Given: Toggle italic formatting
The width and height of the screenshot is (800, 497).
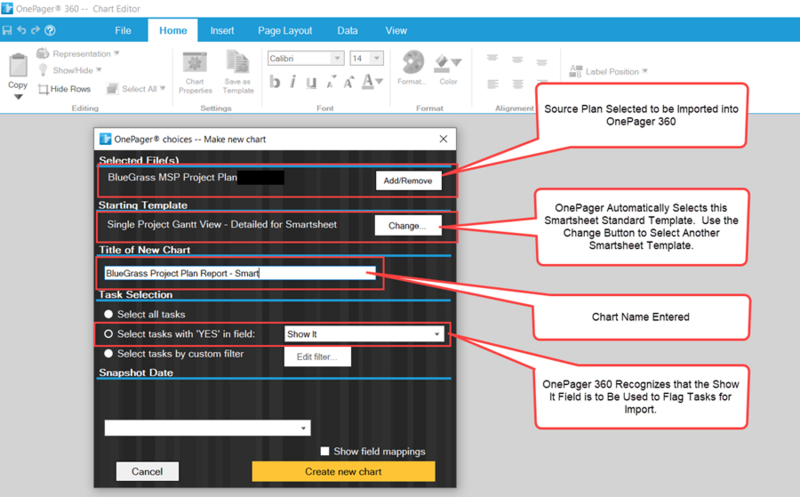Looking at the screenshot, I should (x=293, y=81).
